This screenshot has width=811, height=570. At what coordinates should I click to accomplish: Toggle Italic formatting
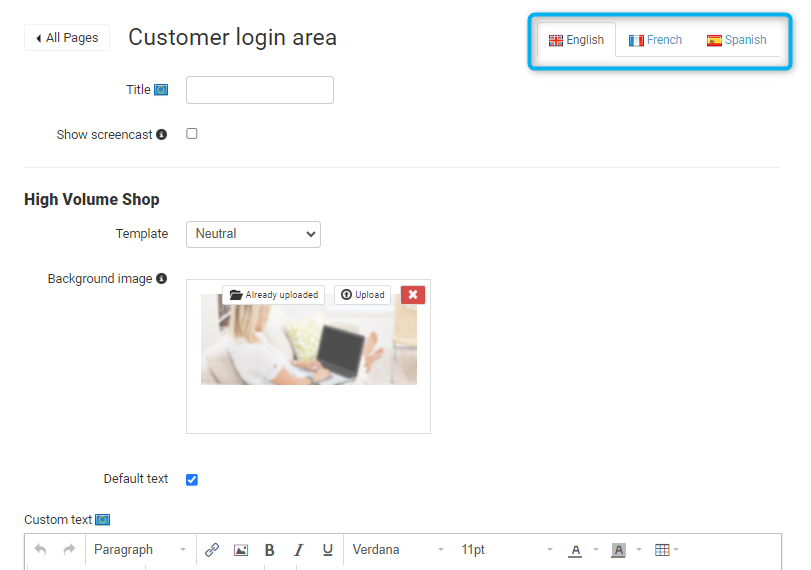tap(298, 550)
